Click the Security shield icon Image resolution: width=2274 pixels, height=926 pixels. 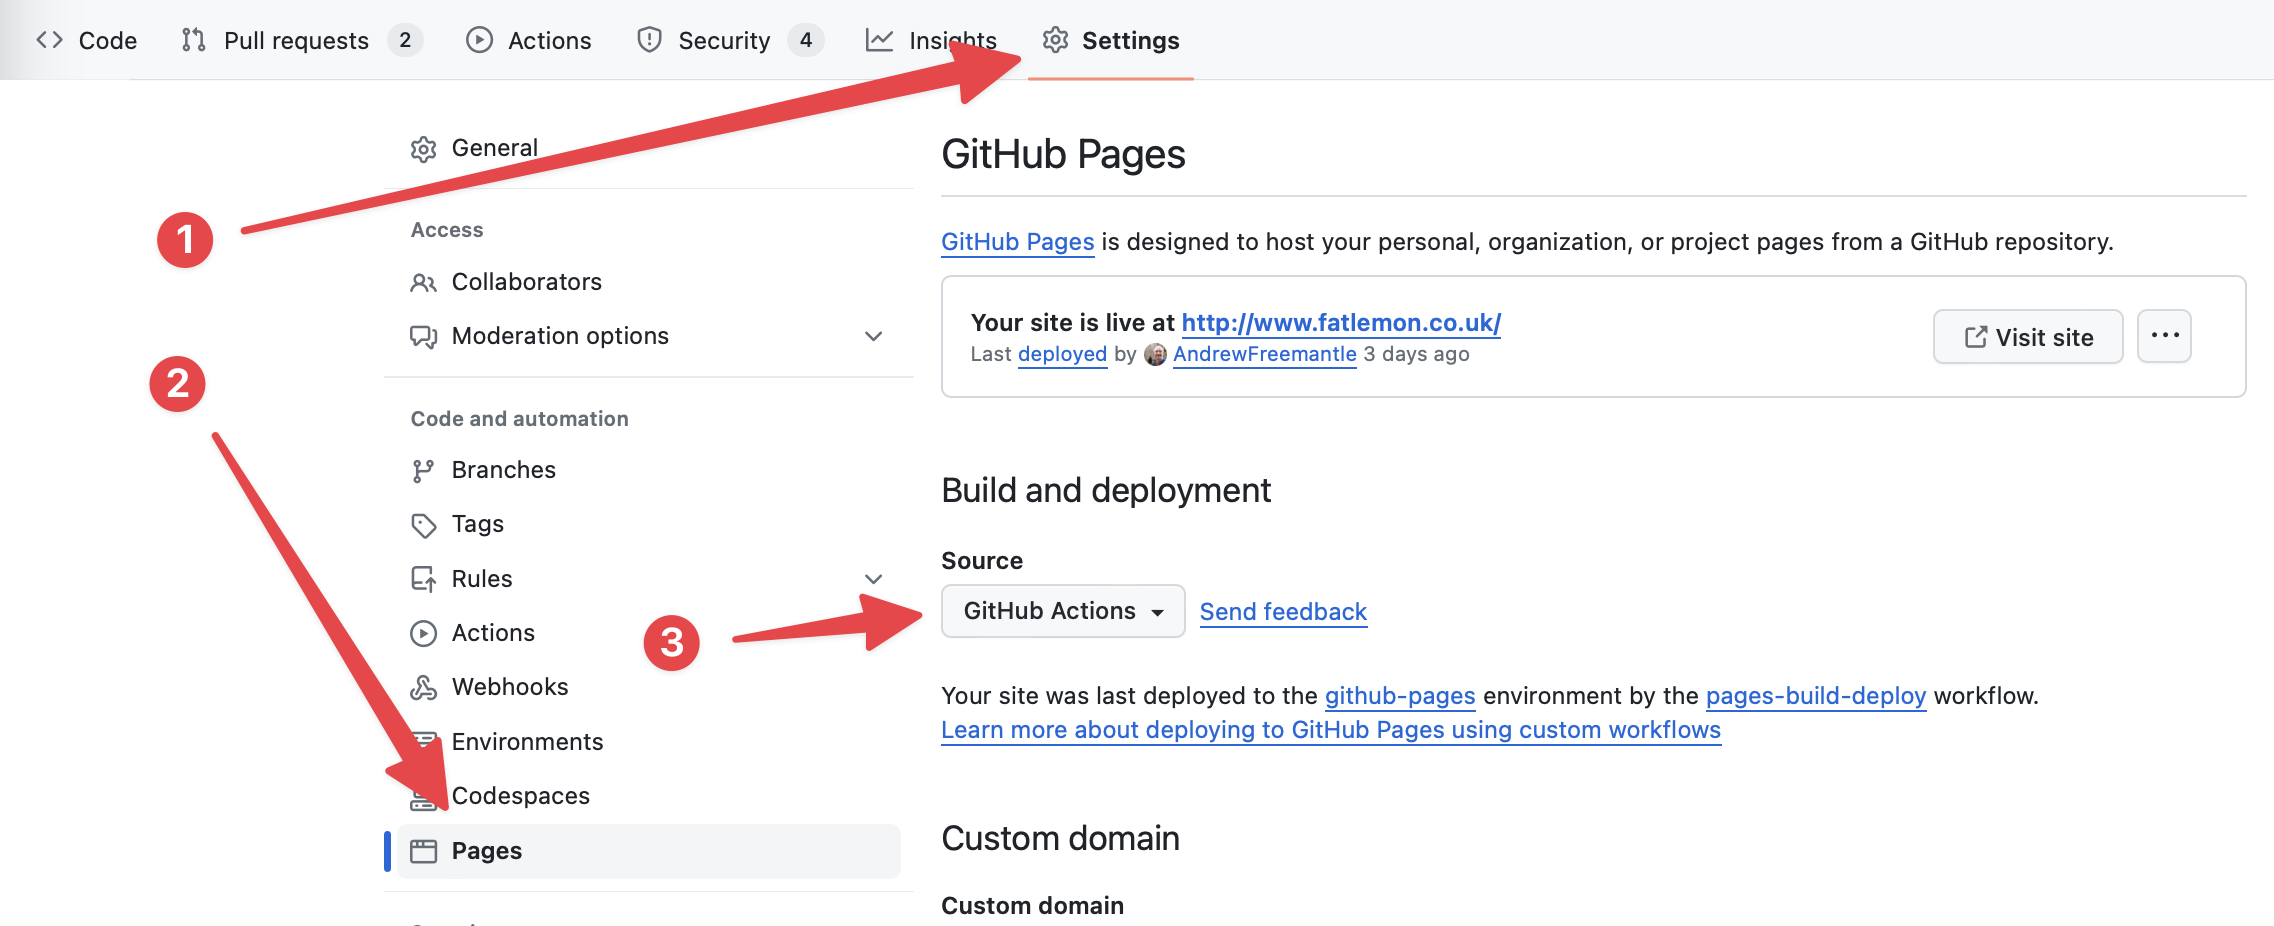click(649, 40)
